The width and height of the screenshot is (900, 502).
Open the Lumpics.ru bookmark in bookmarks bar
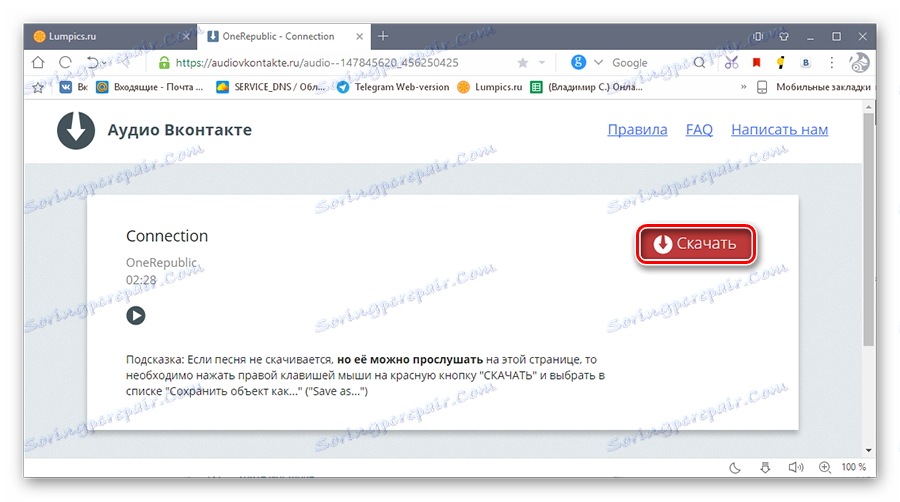click(490, 87)
